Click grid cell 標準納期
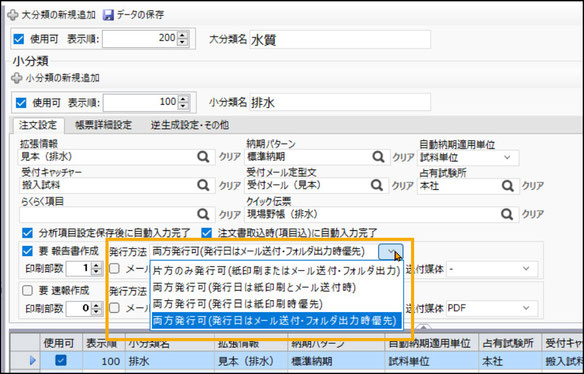 coord(336,361)
